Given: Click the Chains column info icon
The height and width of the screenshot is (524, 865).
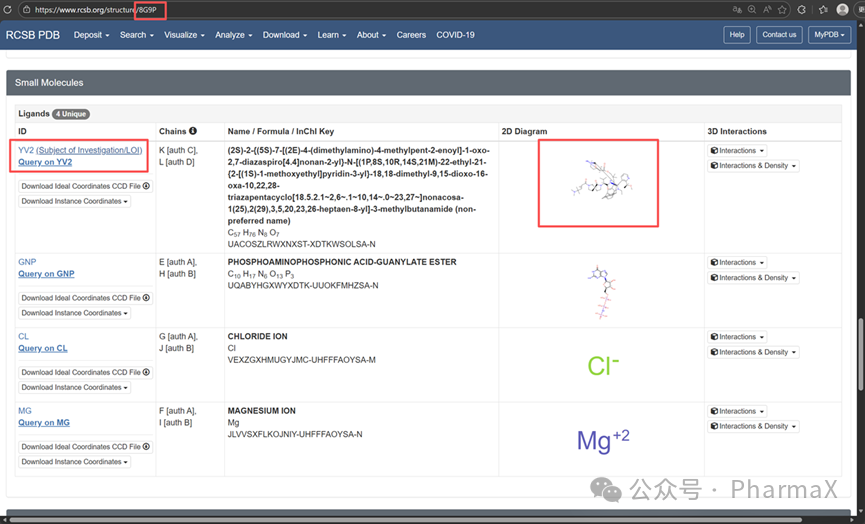Looking at the screenshot, I should coord(193,131).
